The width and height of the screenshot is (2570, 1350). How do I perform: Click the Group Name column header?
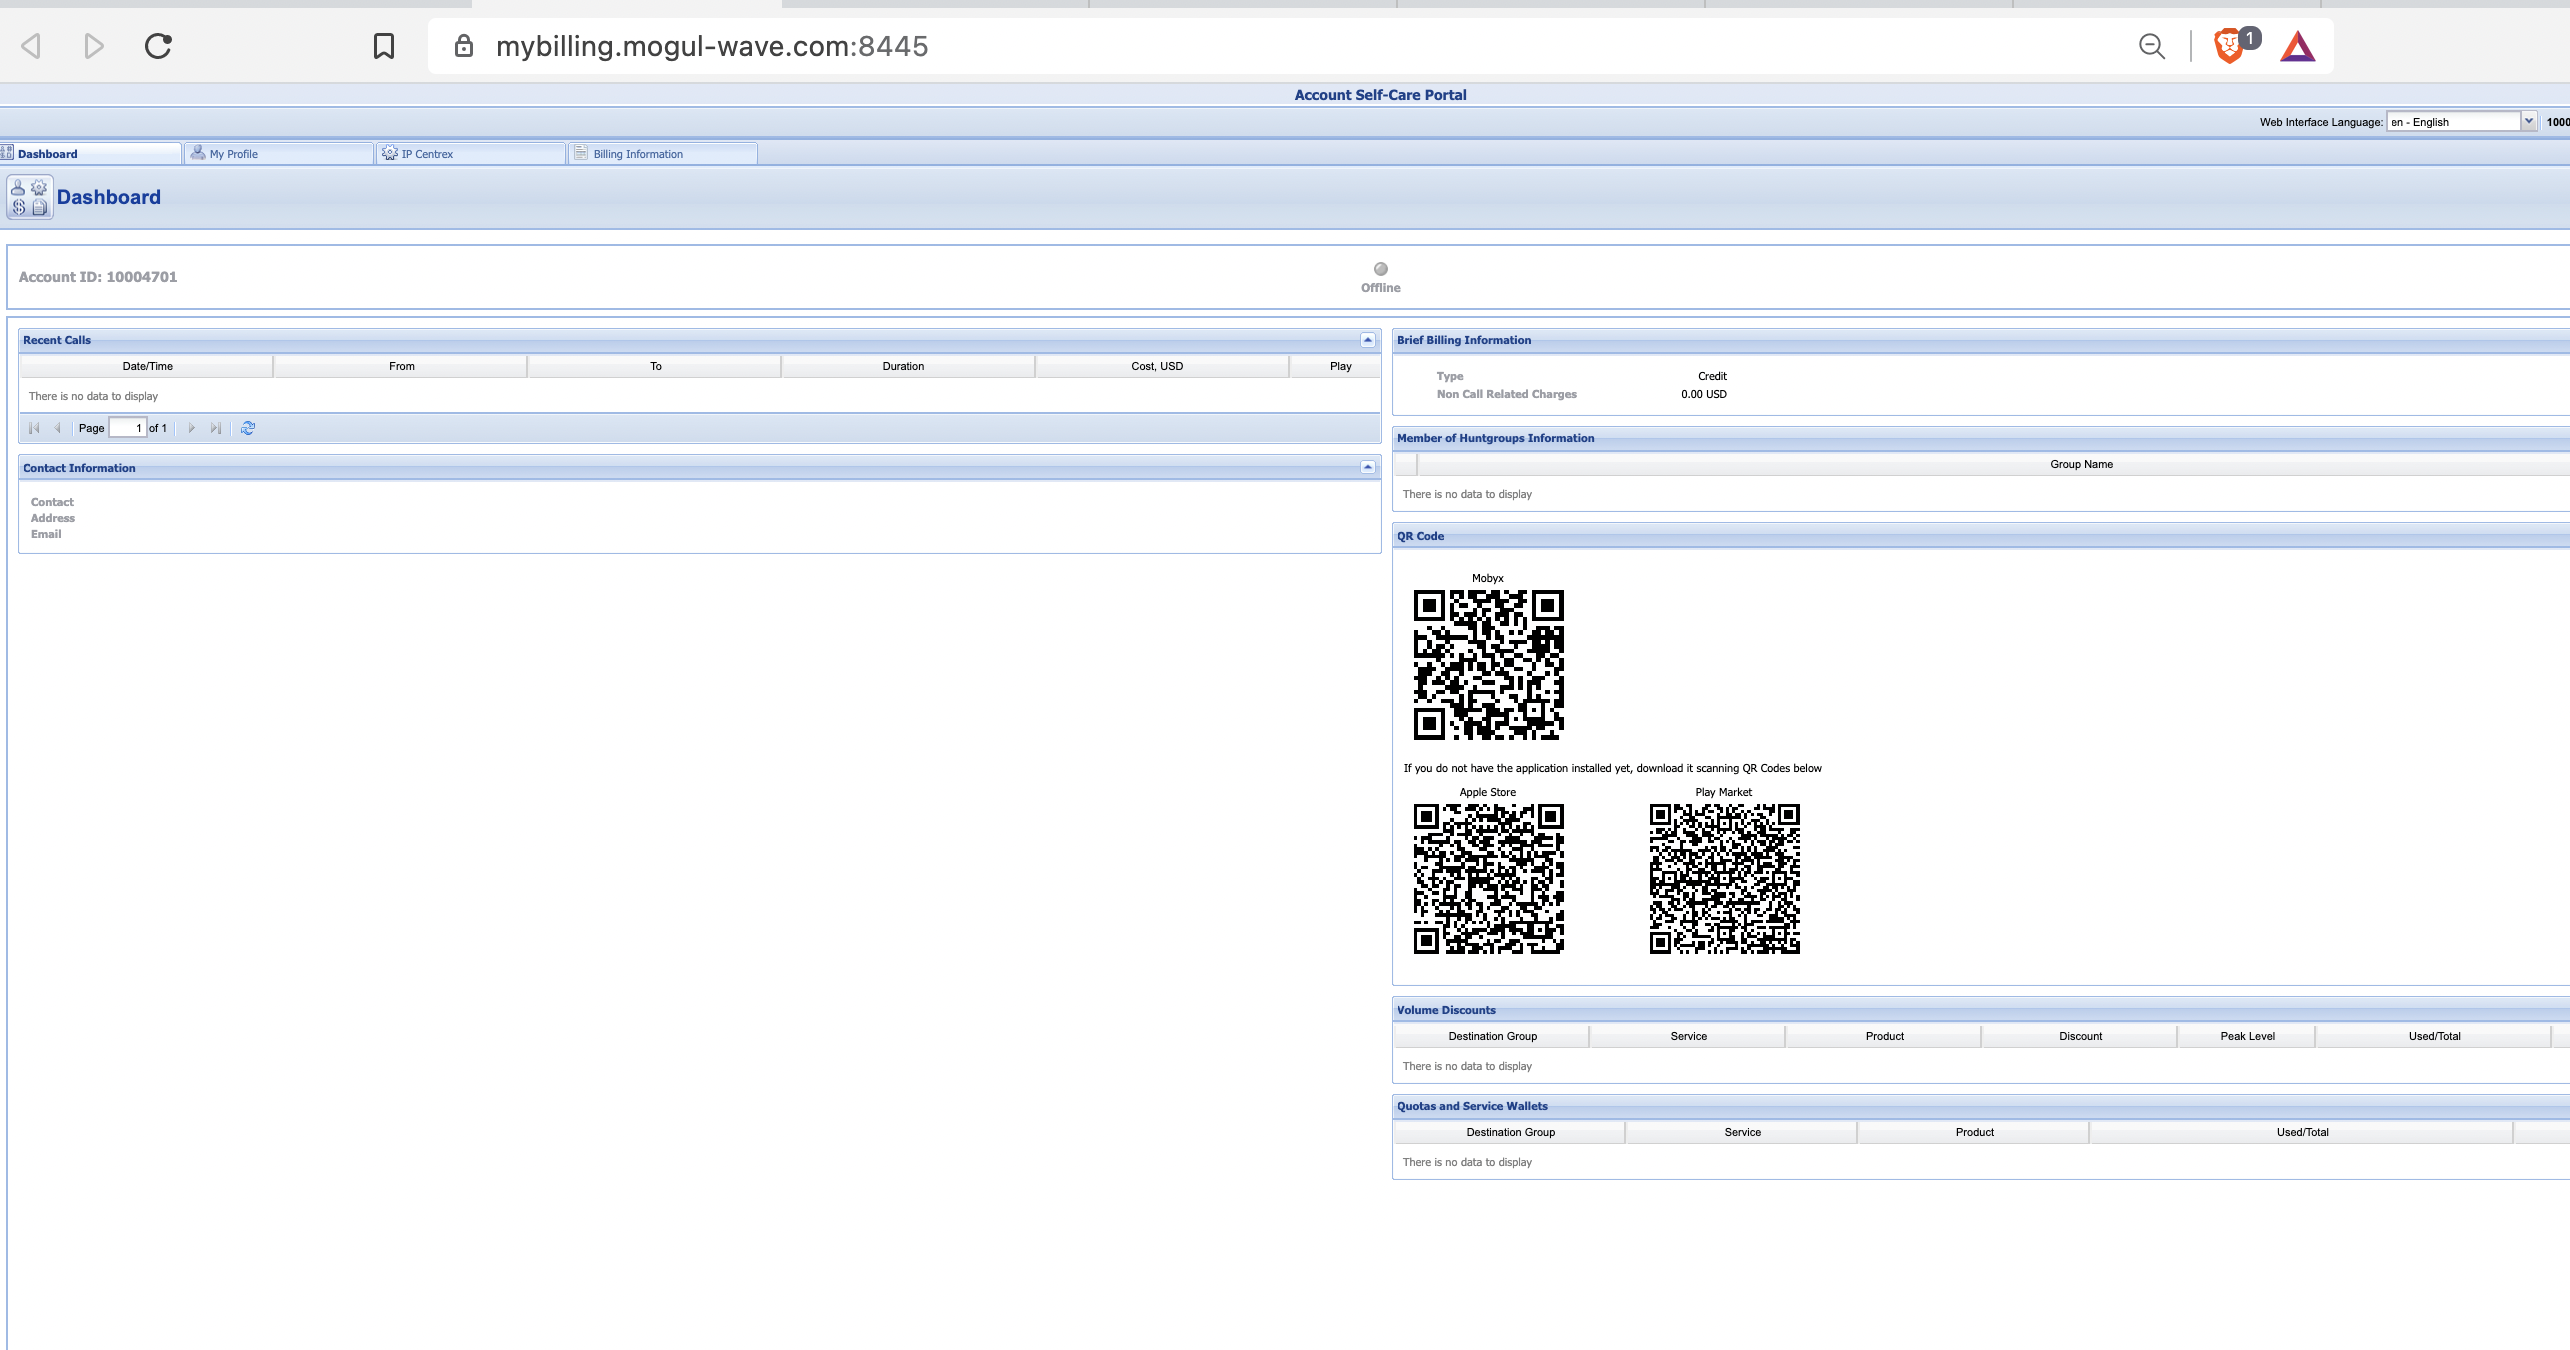click(x=2081, y=464)
